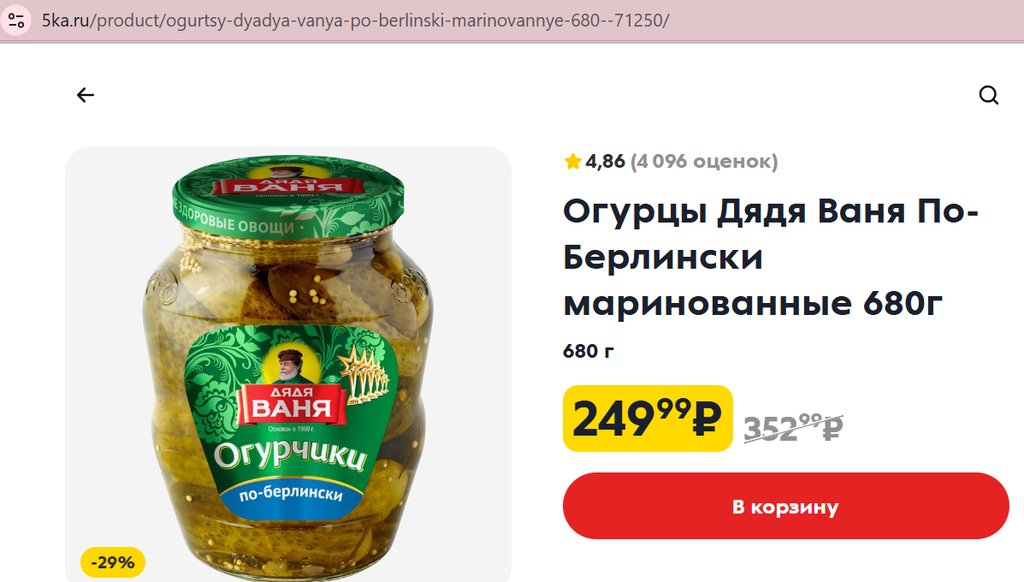Click the yellow rating star
Screen dimensions: 1024x582
point(573,161)
